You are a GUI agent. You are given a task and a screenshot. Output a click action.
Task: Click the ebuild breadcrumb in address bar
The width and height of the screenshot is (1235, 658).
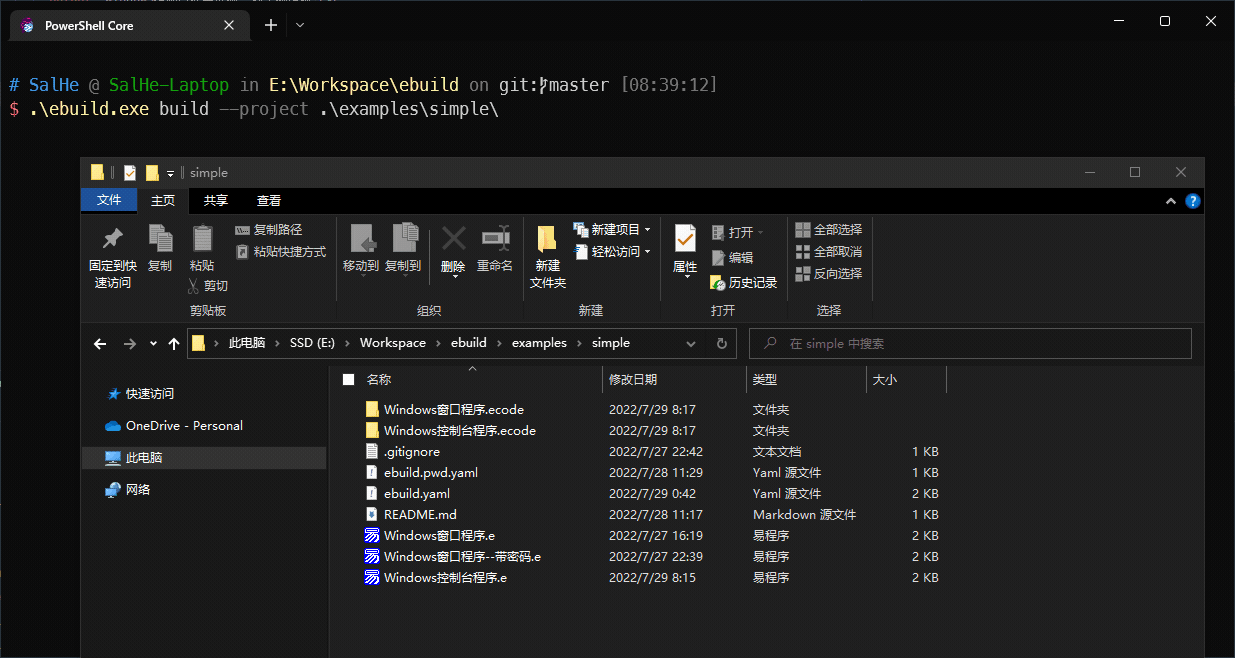pyautogui.click(x=468, y=343)
